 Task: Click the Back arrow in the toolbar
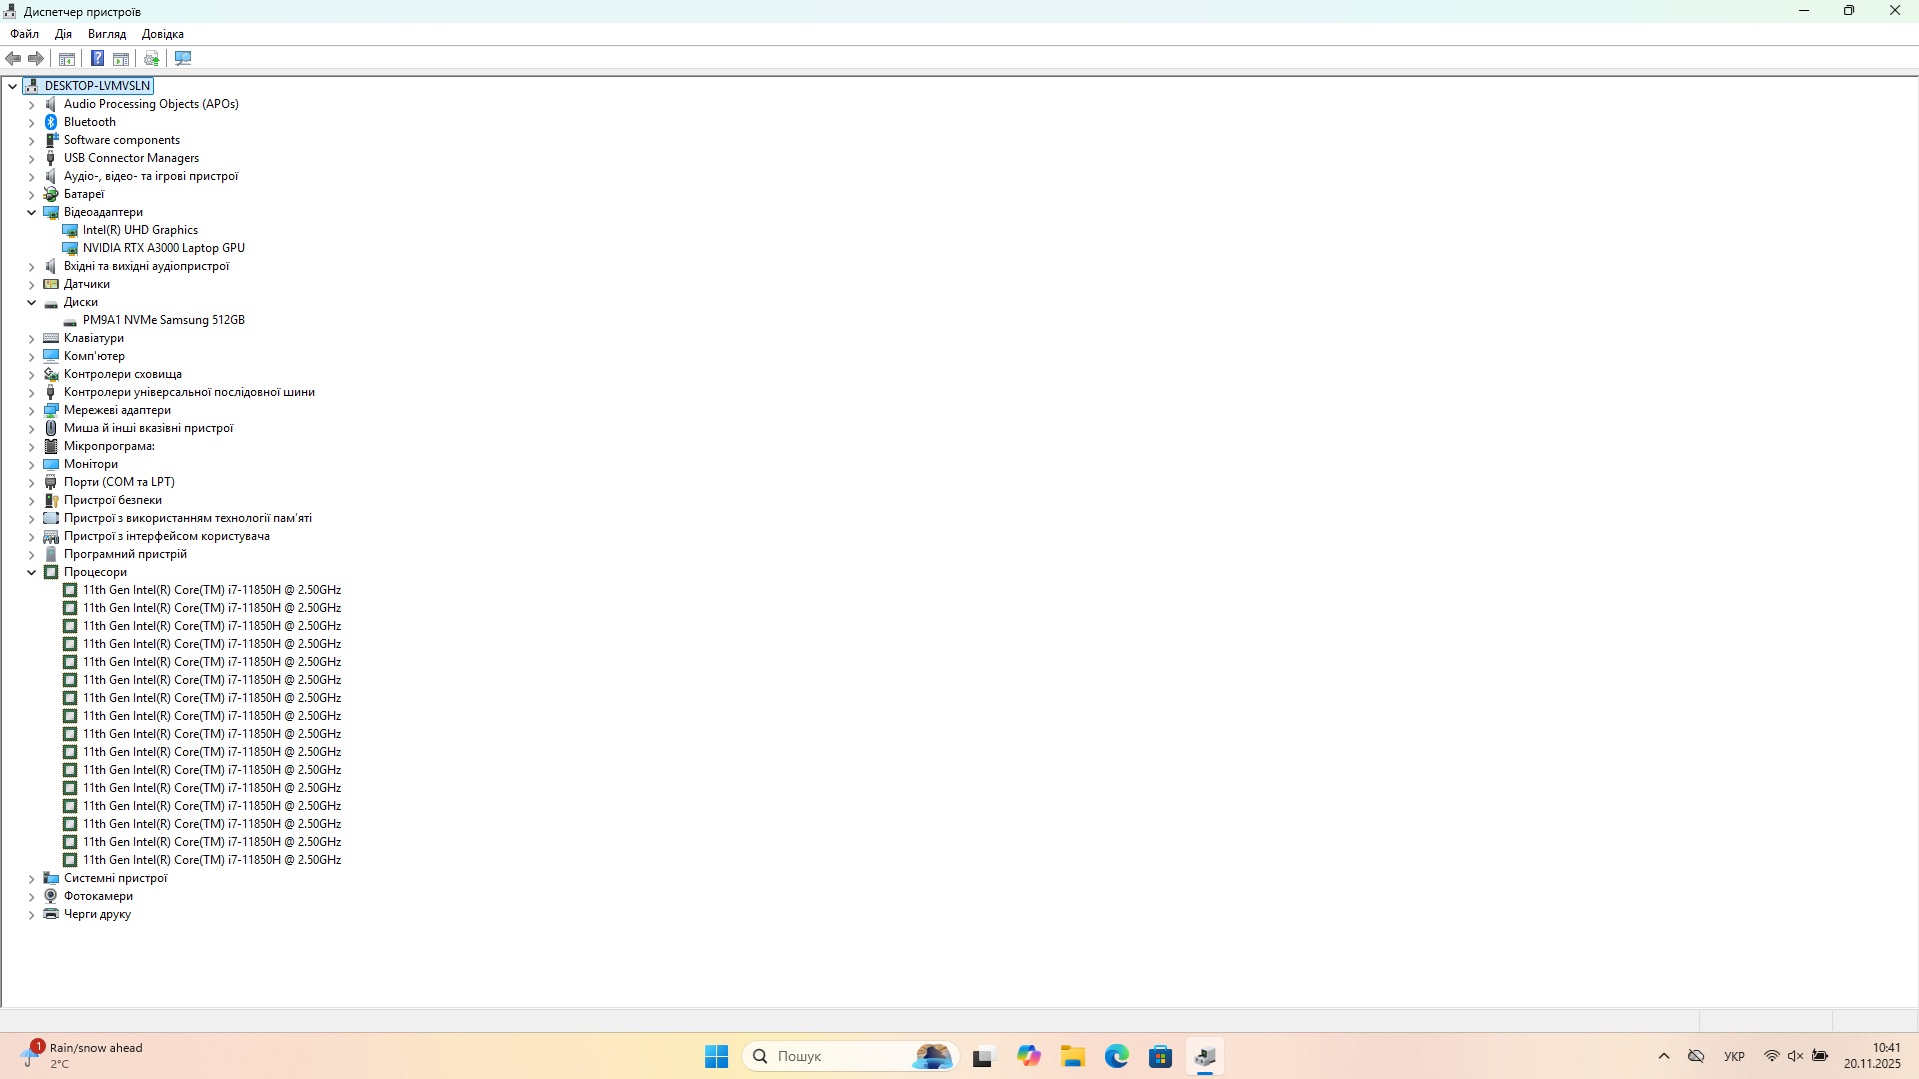14,58
